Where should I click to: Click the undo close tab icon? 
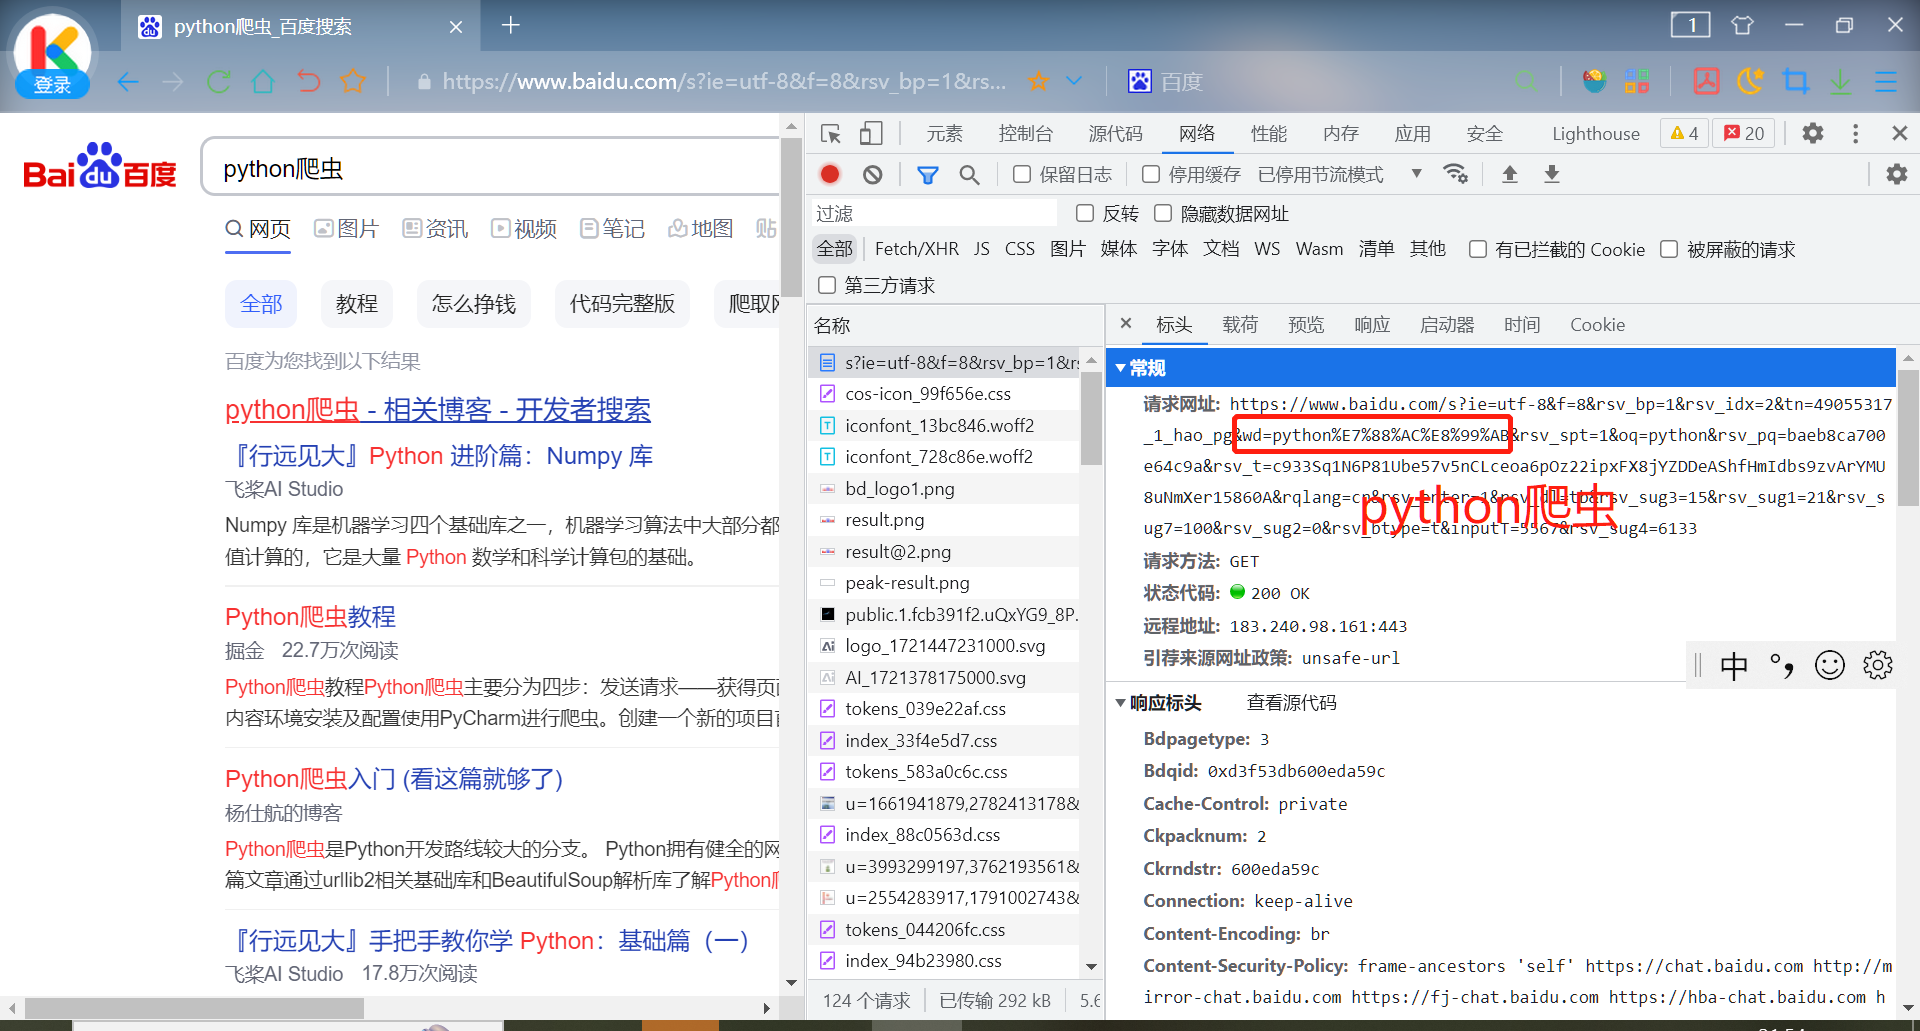(309, 81)
